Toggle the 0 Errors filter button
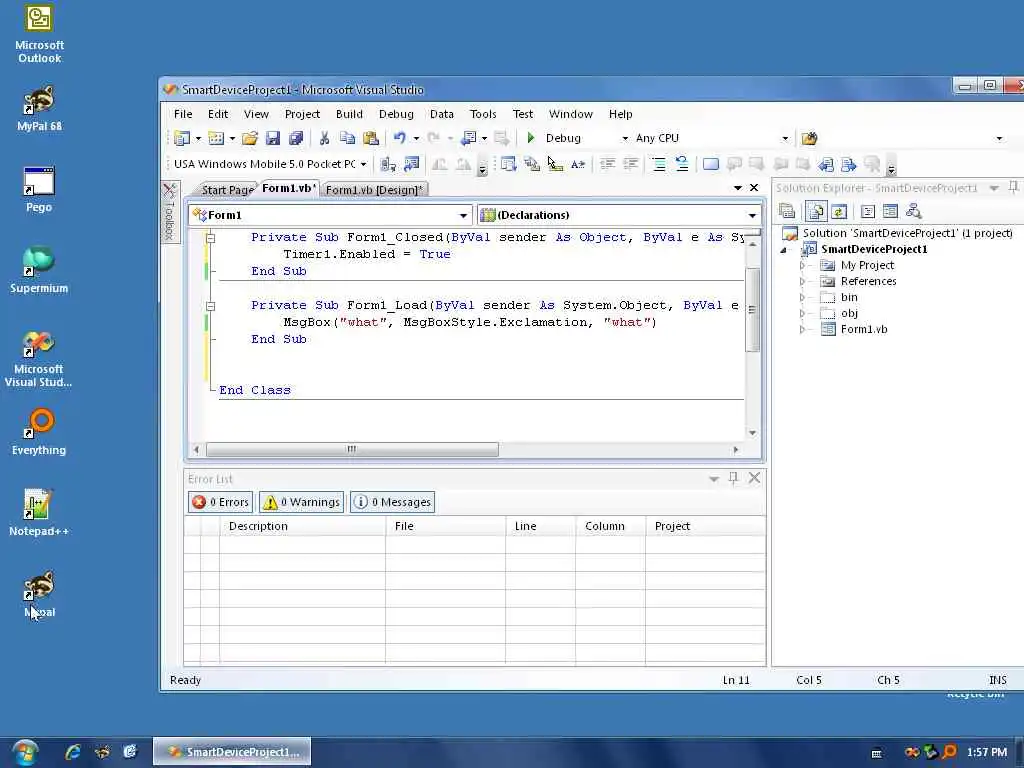Screen dimensions: 1024x768 tap(221, 502)
